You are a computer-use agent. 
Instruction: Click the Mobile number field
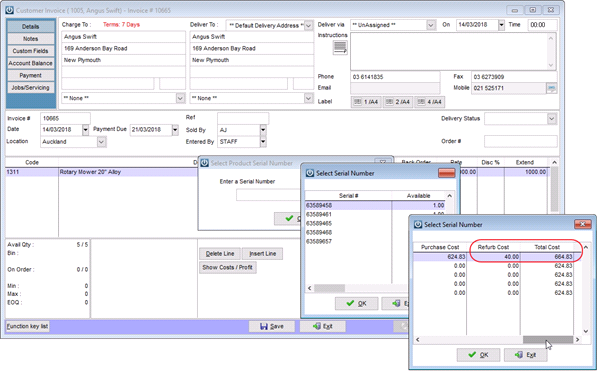pos(509,88)
